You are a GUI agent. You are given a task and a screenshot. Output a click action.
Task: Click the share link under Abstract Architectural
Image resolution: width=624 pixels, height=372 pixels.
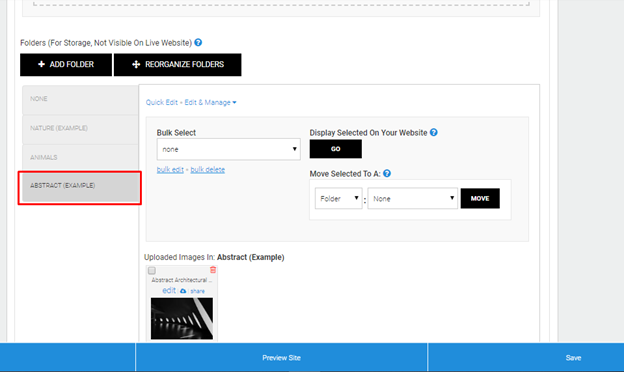(x=197, y=291)
